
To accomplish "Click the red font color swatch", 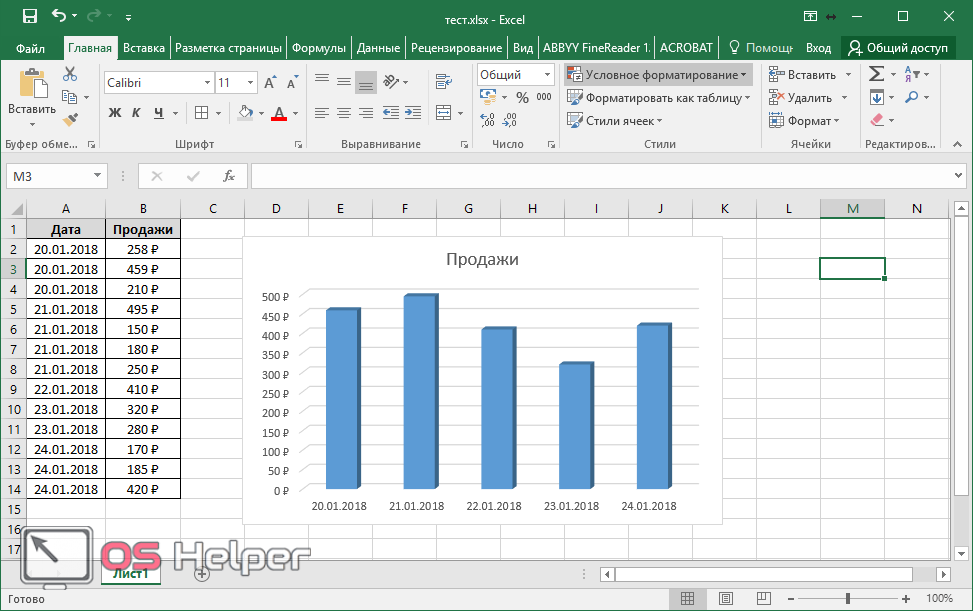I will click(x=278, y=113).
